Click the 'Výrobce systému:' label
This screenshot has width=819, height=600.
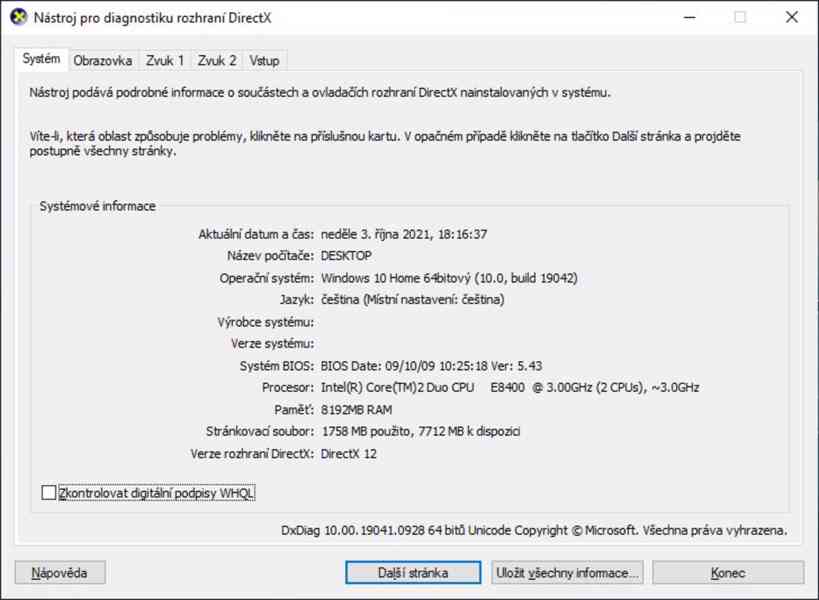tap(266, 322)
